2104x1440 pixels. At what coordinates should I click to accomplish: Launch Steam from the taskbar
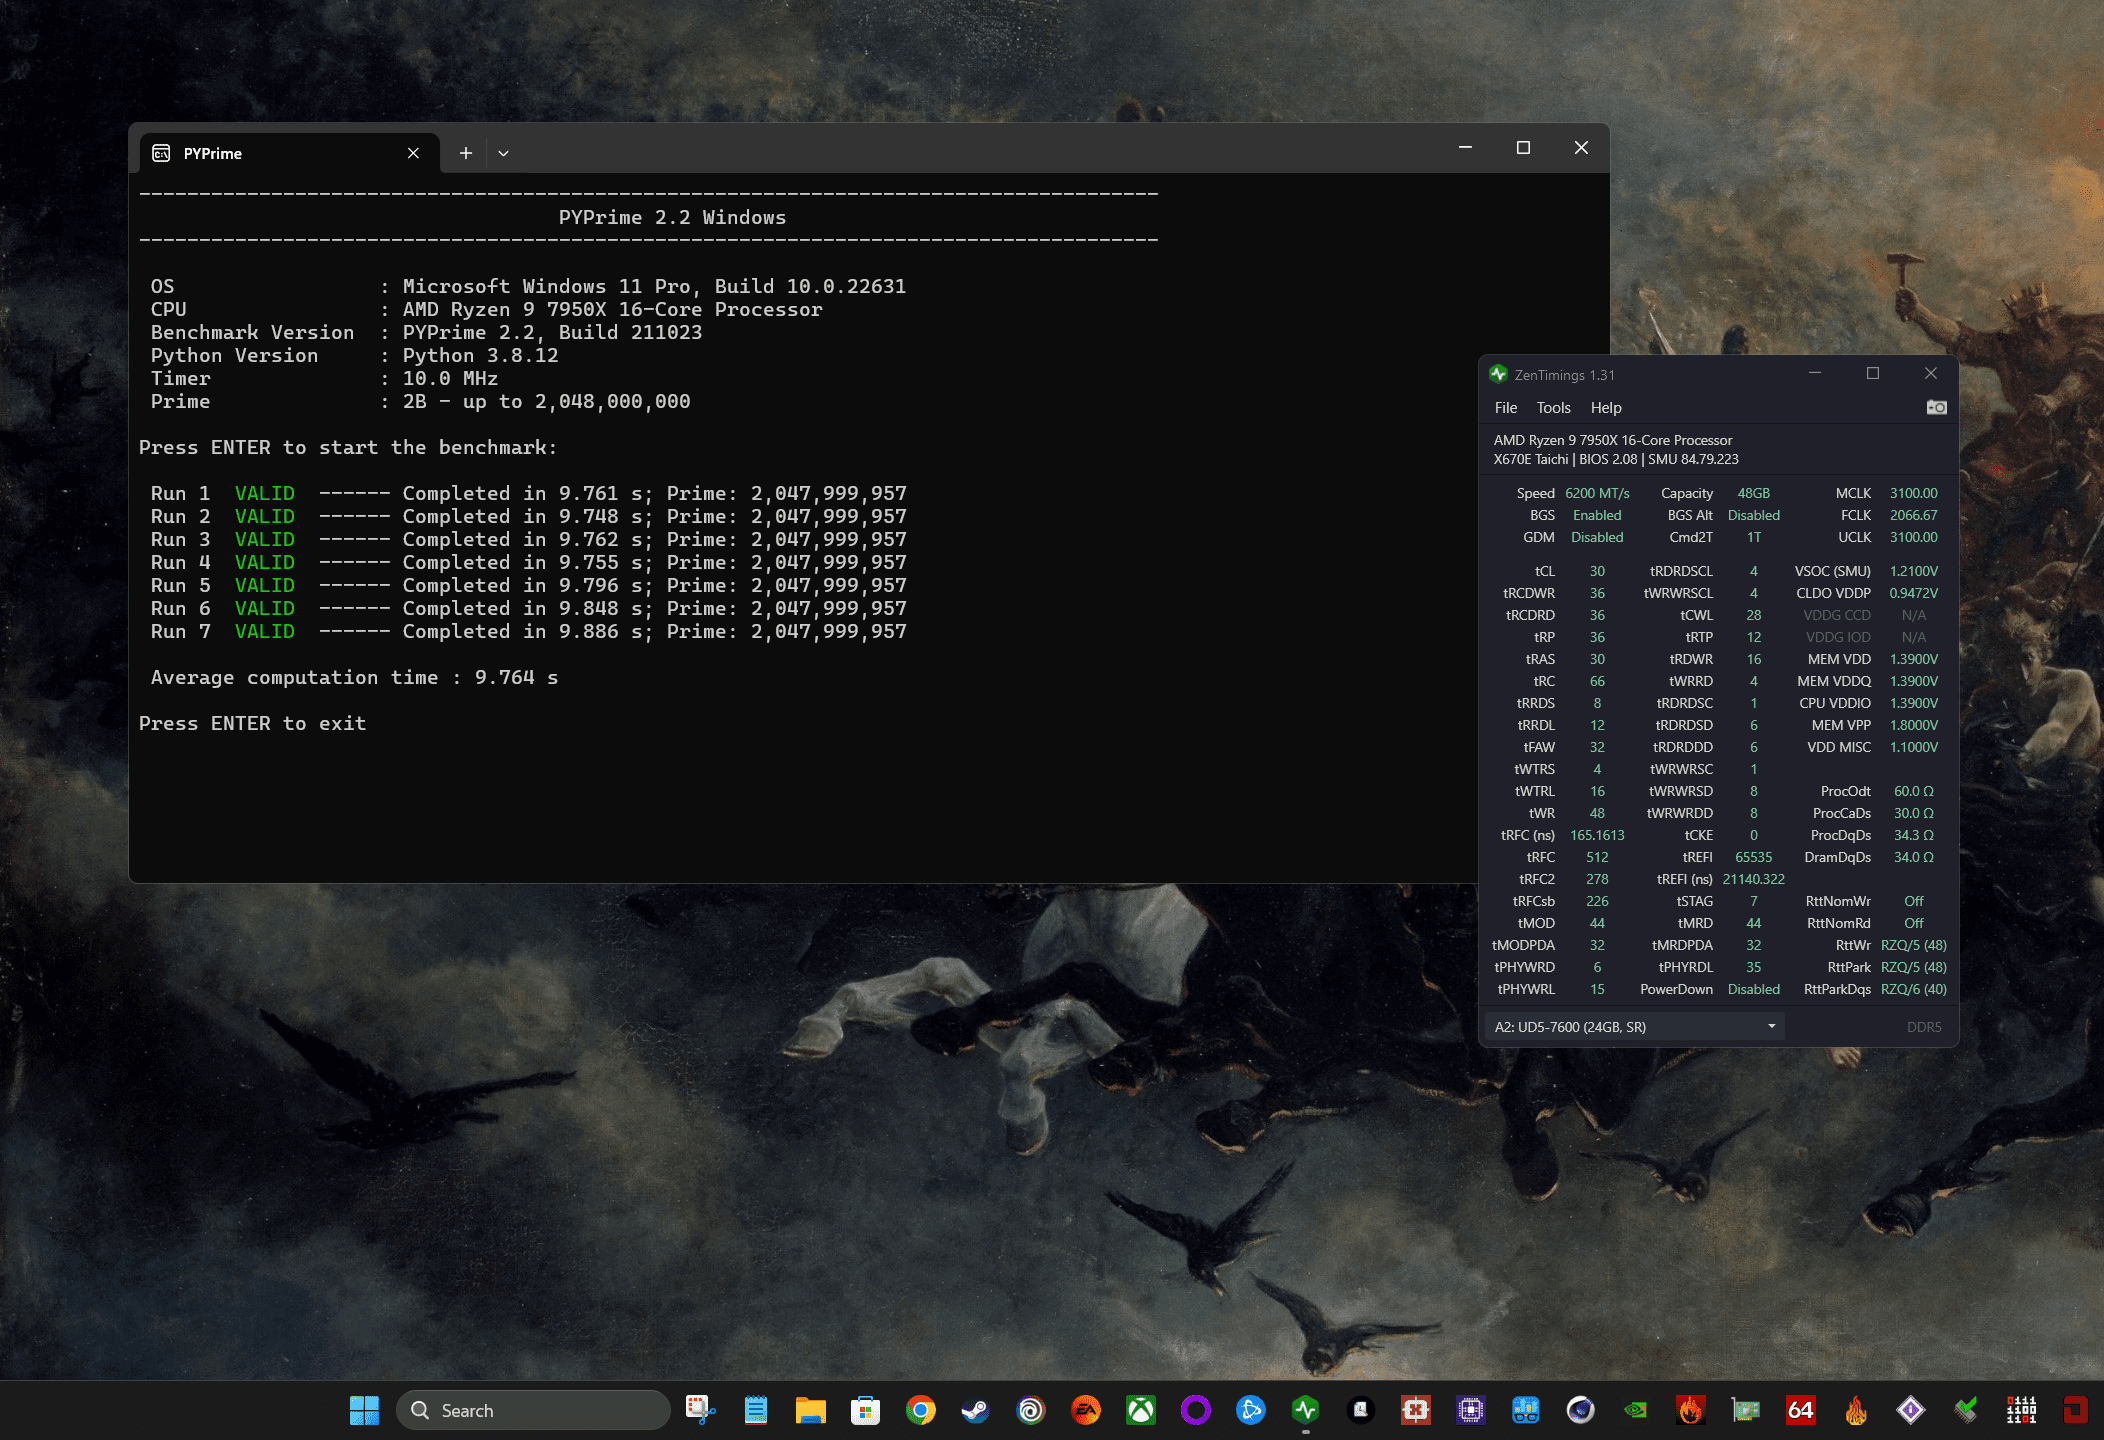(x=975, y=1410)
